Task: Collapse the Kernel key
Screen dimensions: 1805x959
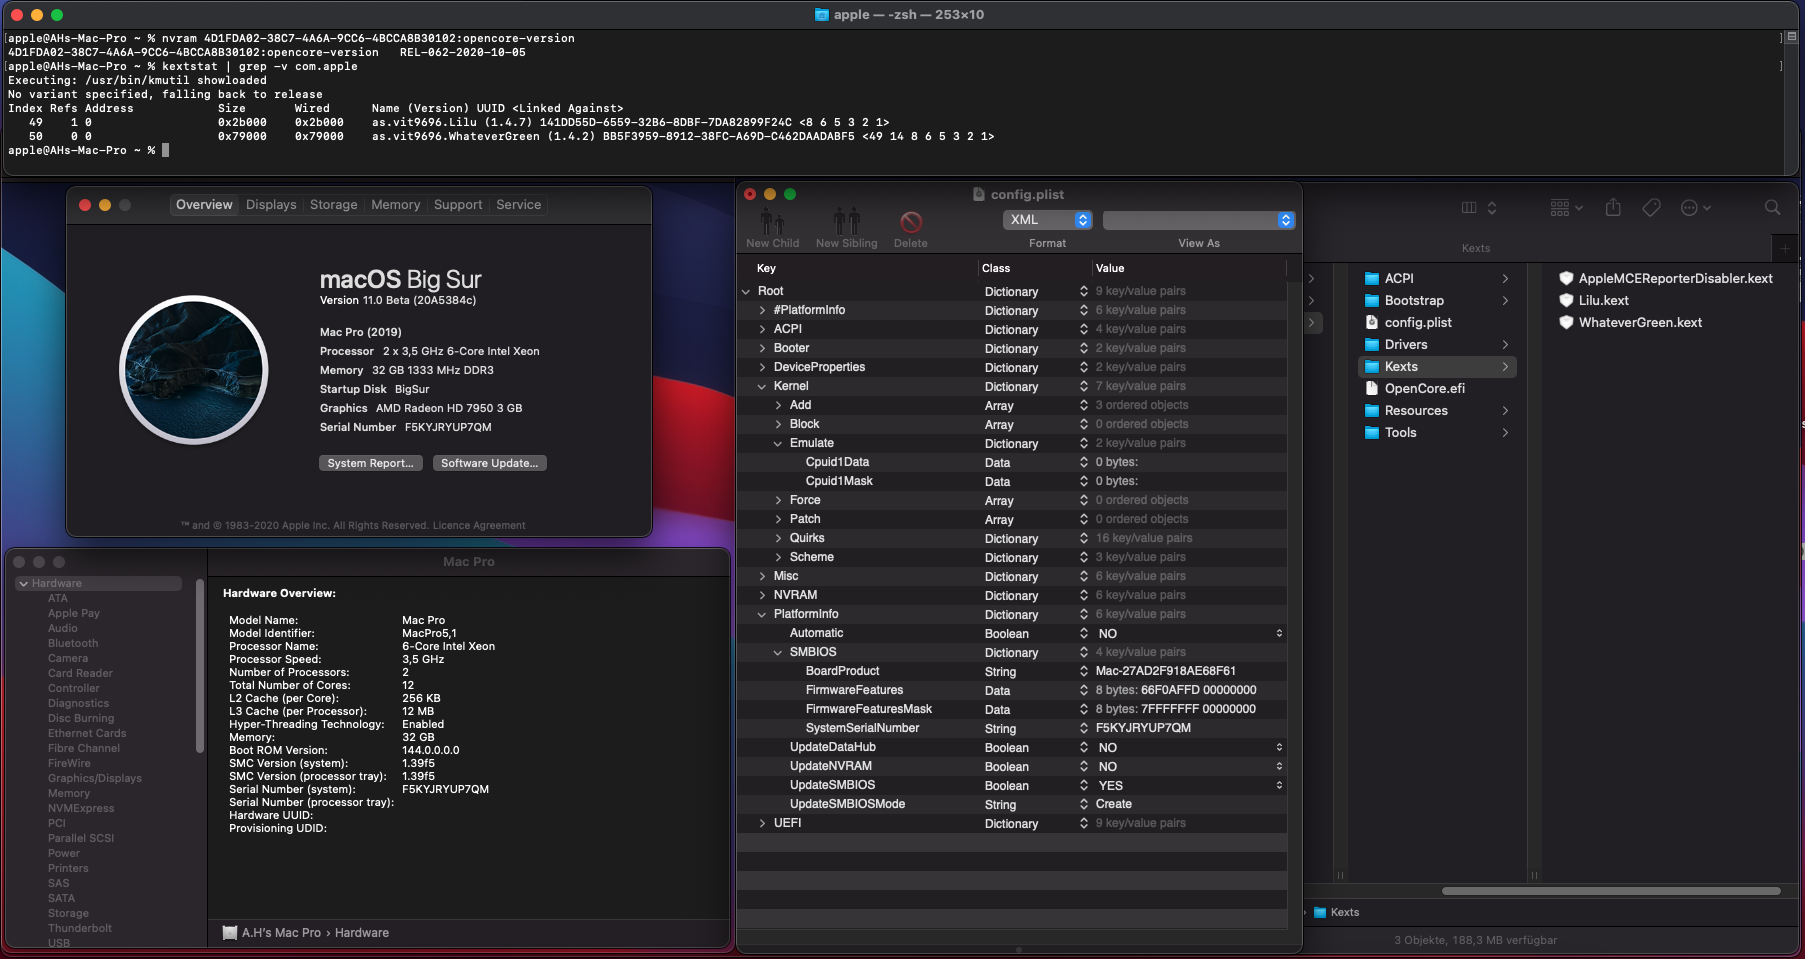Action: click(762, 386)
